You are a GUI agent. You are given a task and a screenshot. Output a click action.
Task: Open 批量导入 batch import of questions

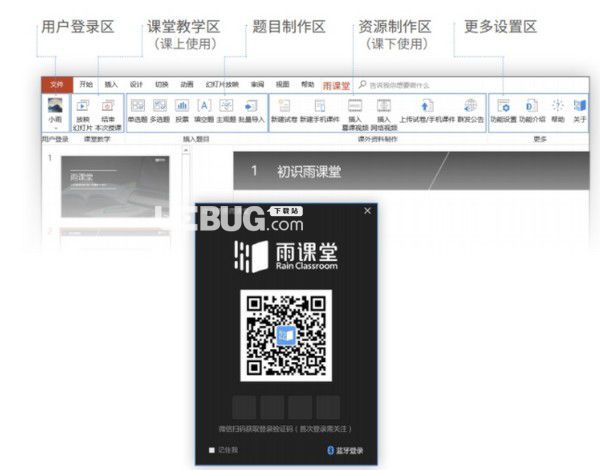(x=251, y=111)
